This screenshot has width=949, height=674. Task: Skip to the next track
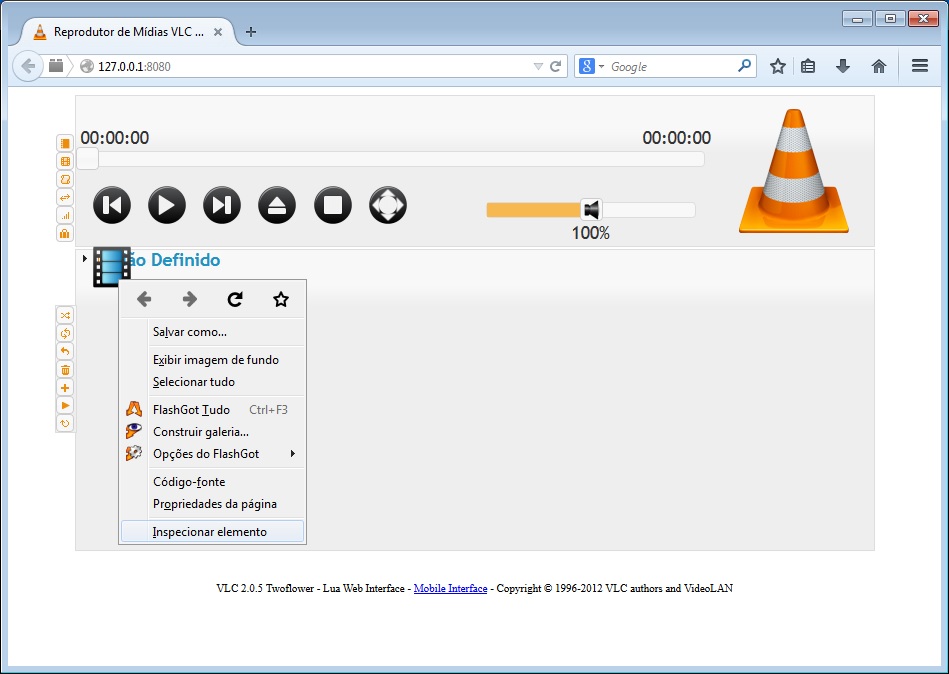point(222,205)
